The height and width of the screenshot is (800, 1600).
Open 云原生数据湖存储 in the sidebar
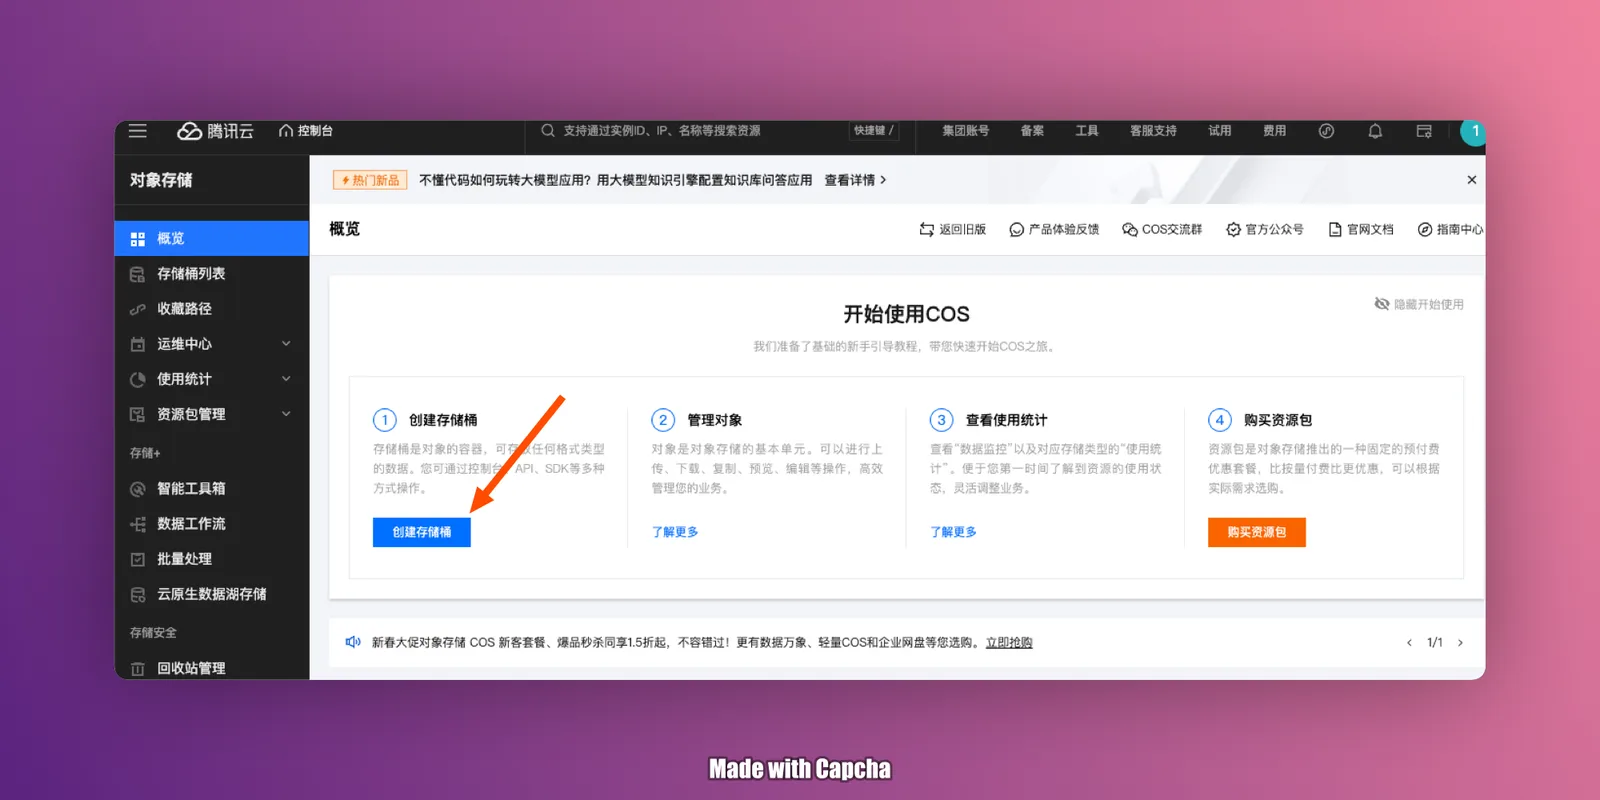point(212,594)
